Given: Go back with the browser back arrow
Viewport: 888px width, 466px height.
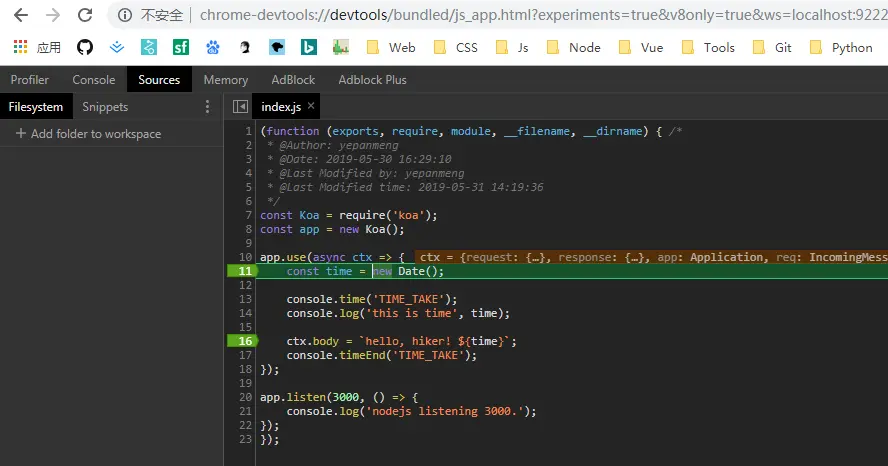Looking at the screenshot, I should pyautogui.click(x=21, y=15).
